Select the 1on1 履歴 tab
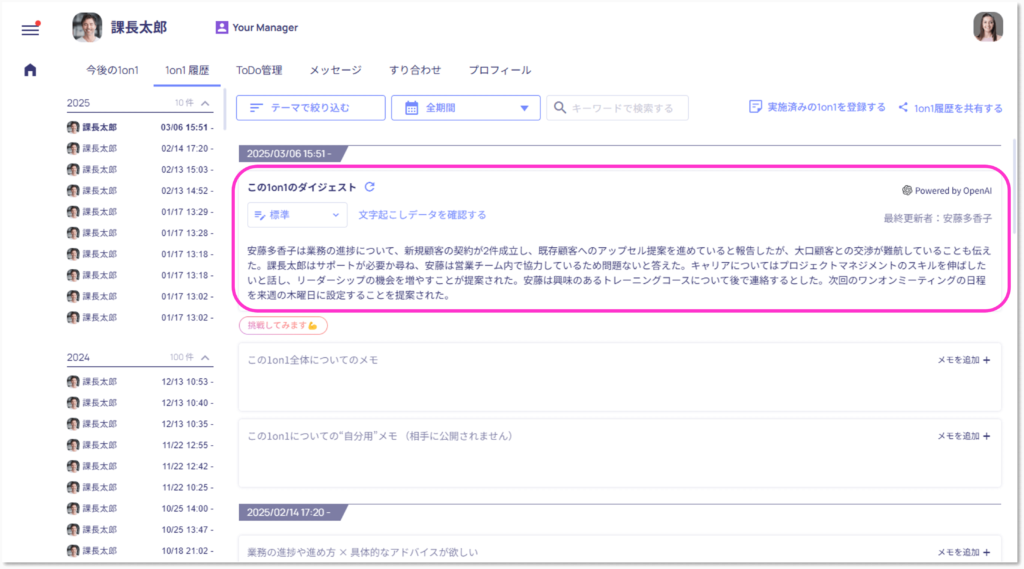Screen dimensions: 1024x569 187,70
